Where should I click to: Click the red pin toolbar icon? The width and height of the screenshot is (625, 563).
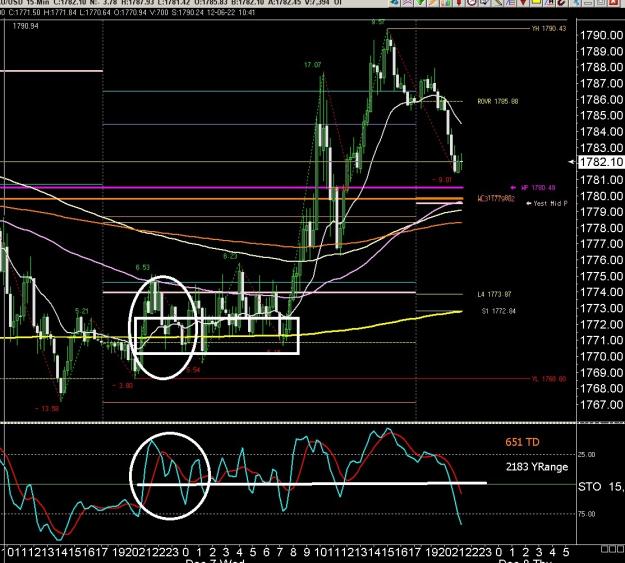point(459,3)
